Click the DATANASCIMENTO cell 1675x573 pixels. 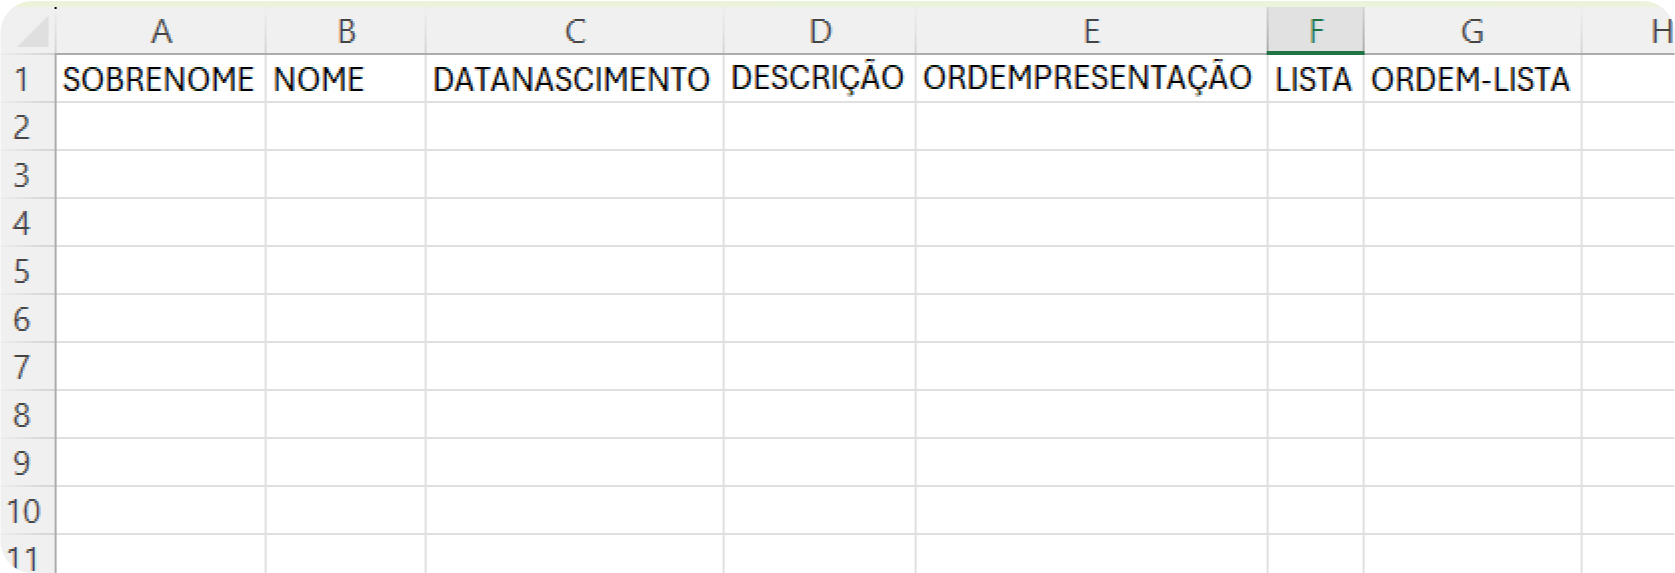(x=575, y=79)
